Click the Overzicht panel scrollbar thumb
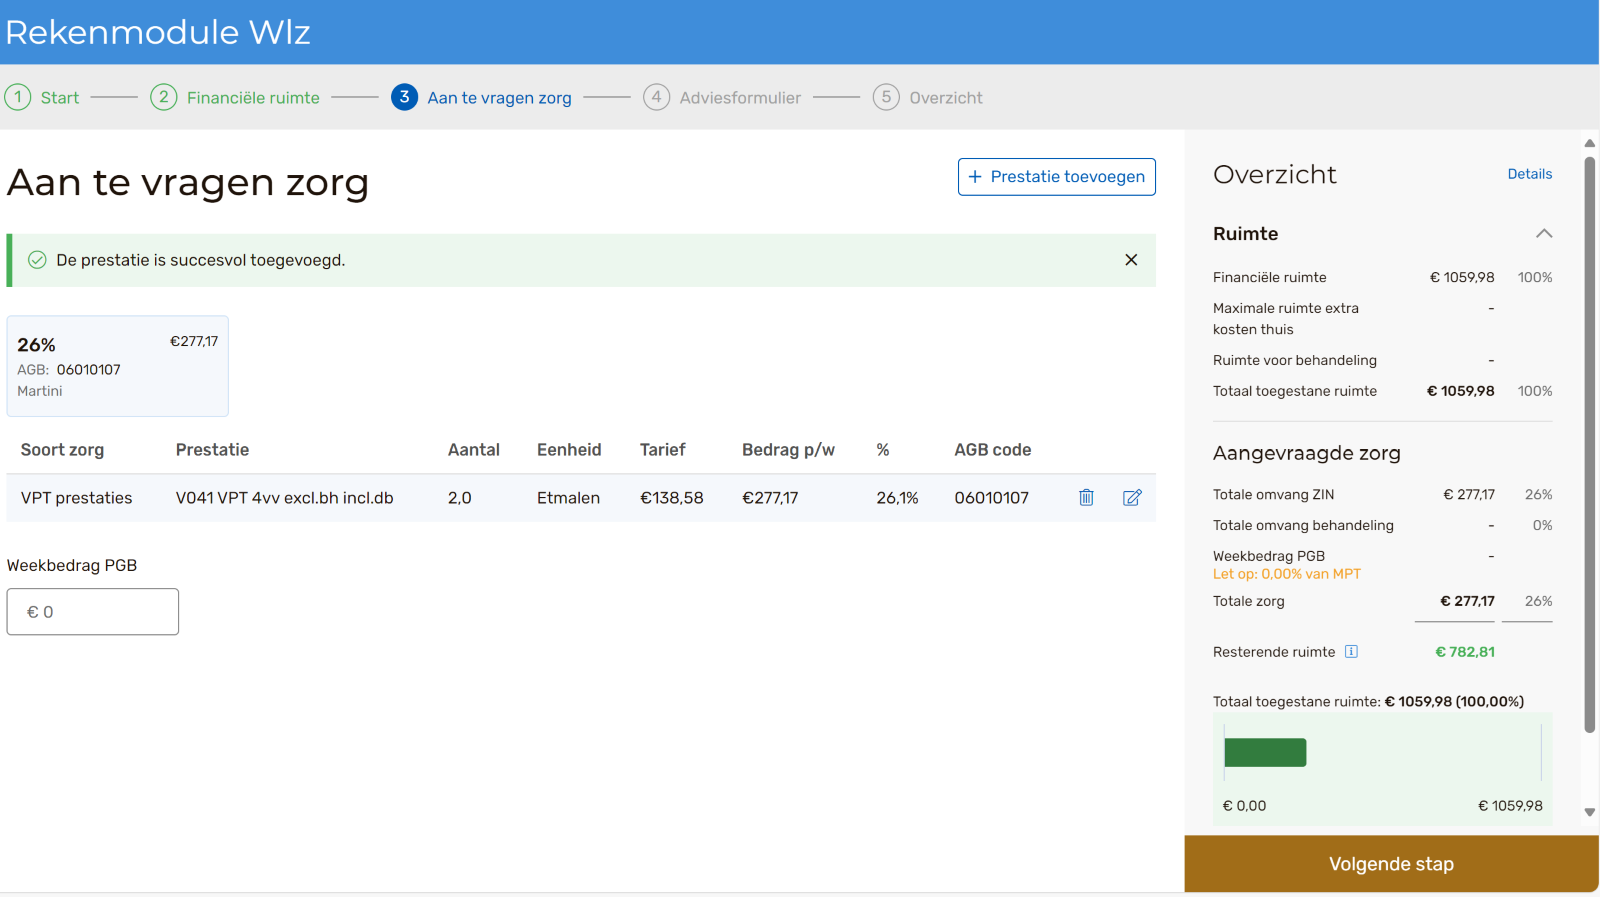The width and height of the screenshot is (1600, 897). [1590, 445]
